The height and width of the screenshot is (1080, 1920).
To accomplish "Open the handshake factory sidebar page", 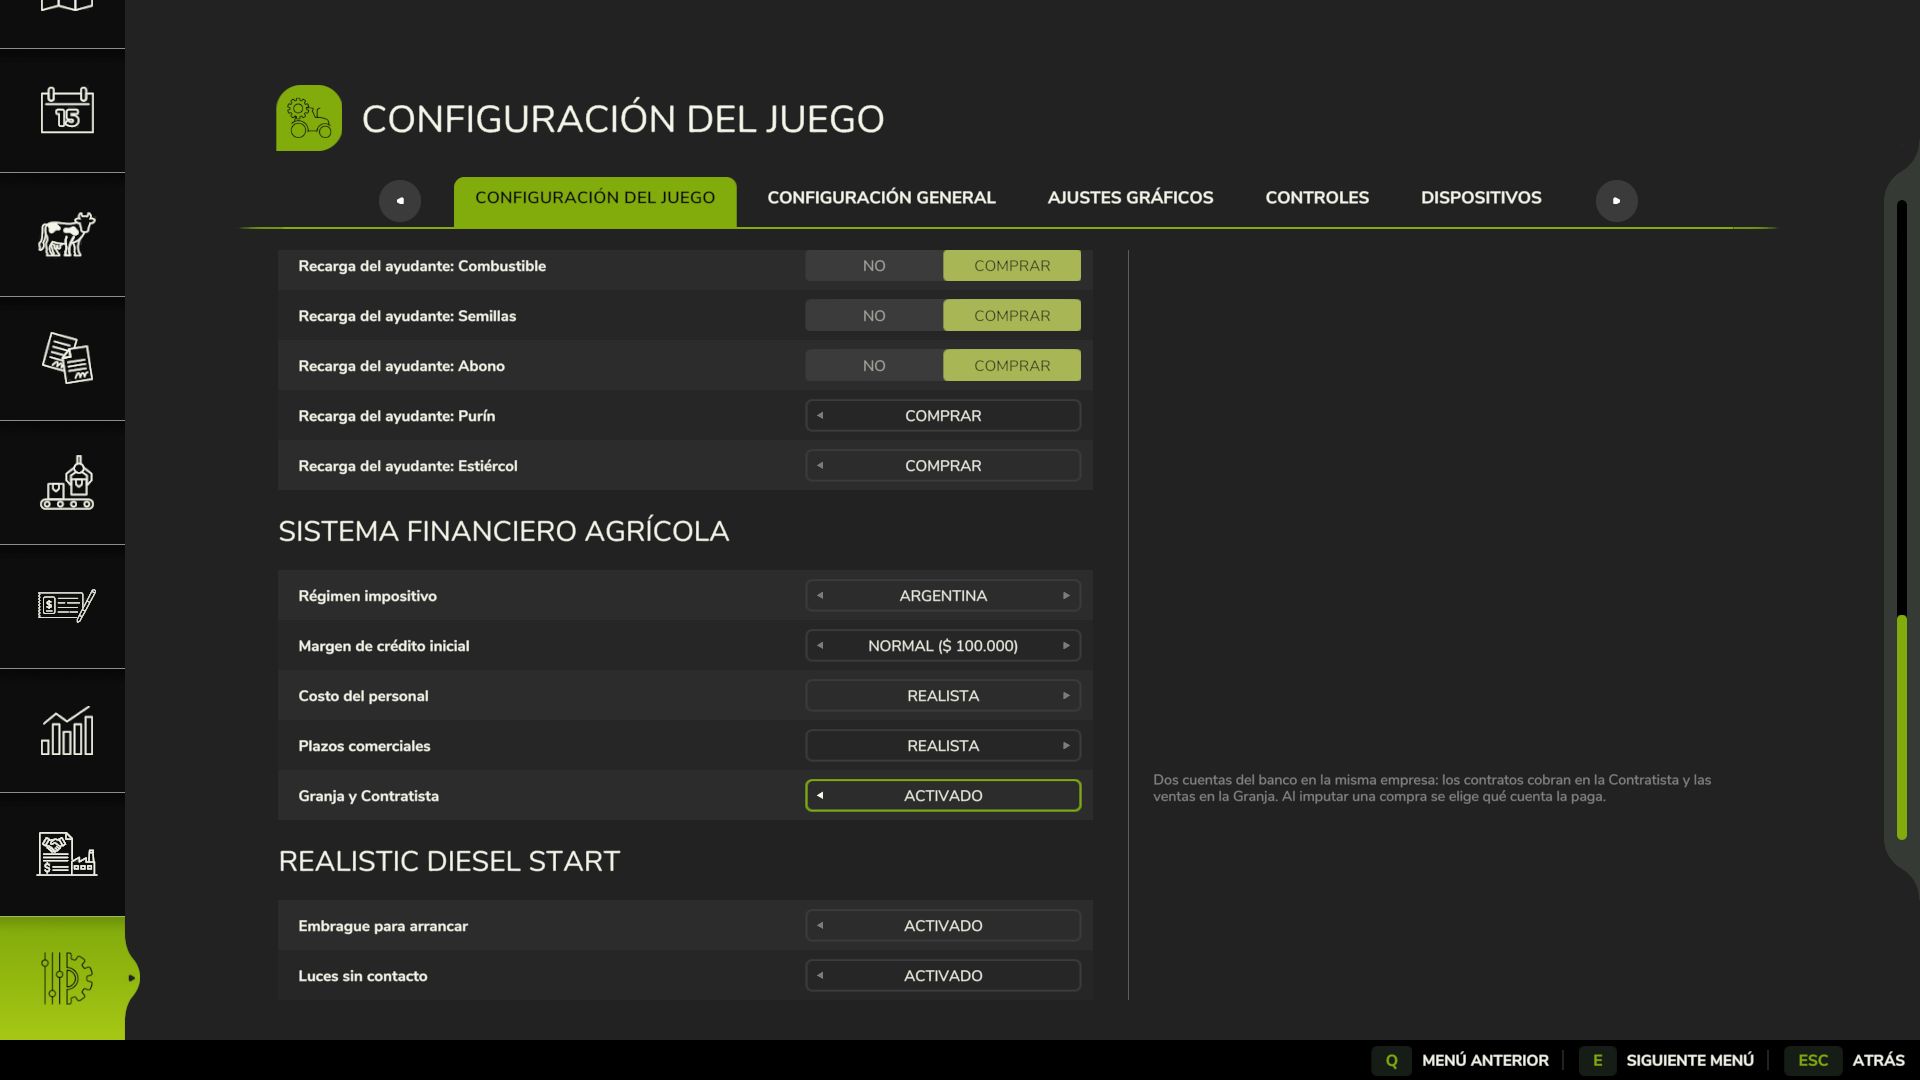I will (67, 854).
